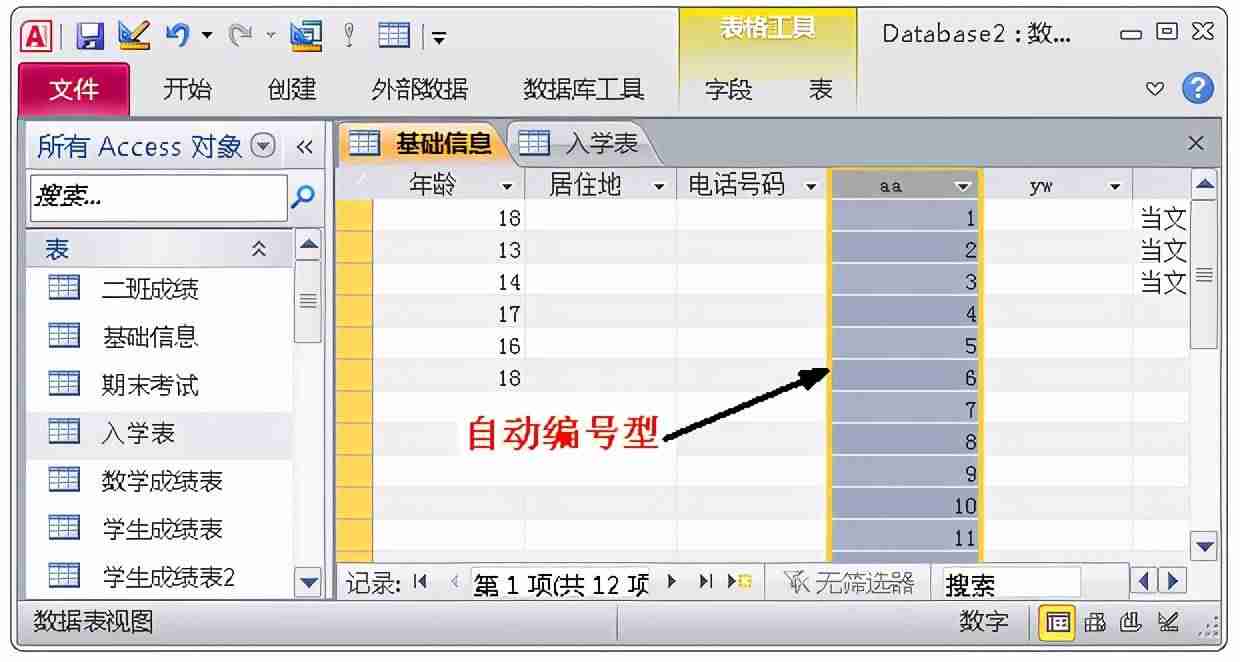Viewport: 1240px width, 662px height.
Task: Minimize the ribbon with the heart-shaped arrow
Action: click(x=1155, y=89)
